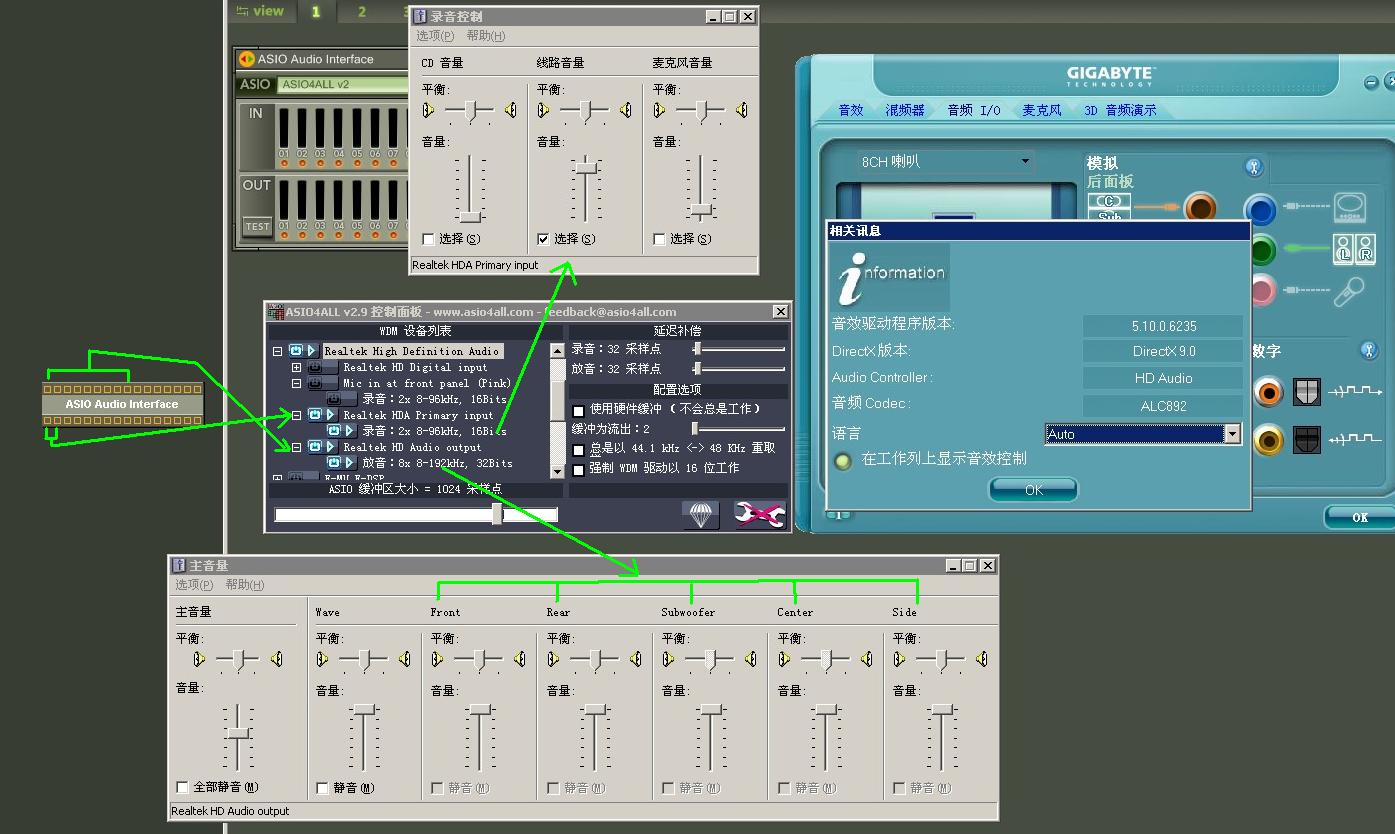Click WDM list scroll-down arrow
1395x834 pixels.
(558, 471)
